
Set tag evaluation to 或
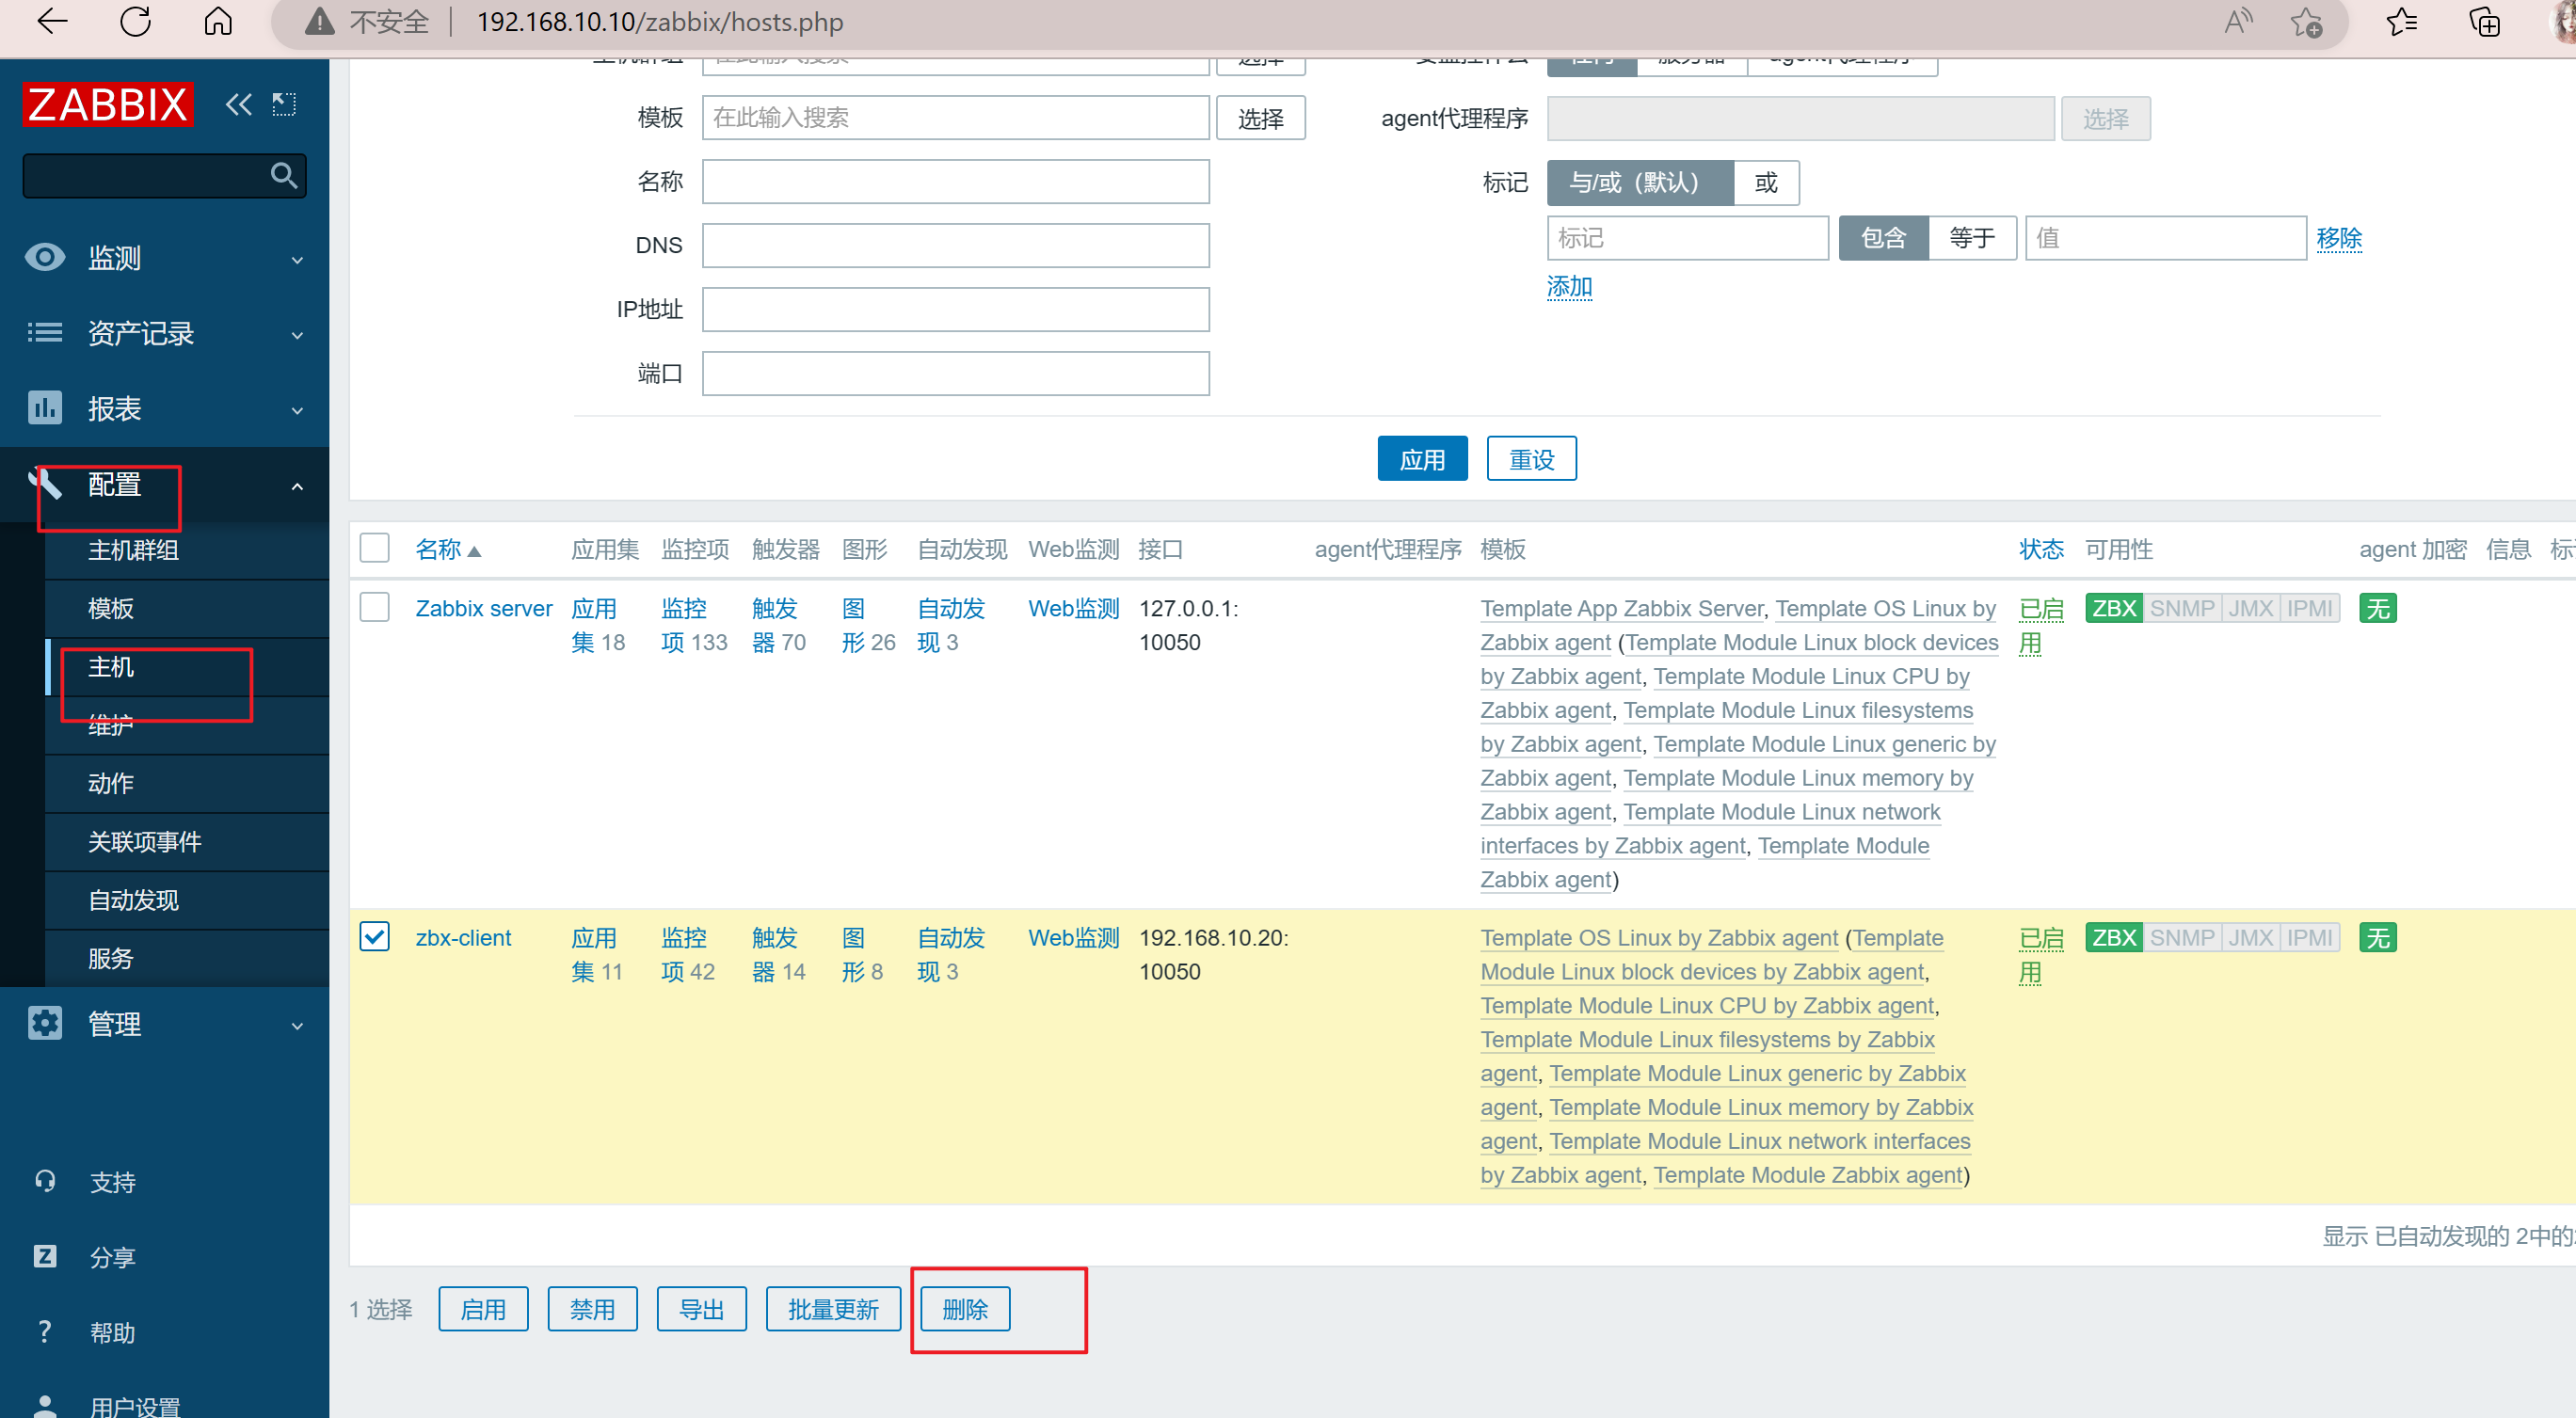(x=1766, y=183)
